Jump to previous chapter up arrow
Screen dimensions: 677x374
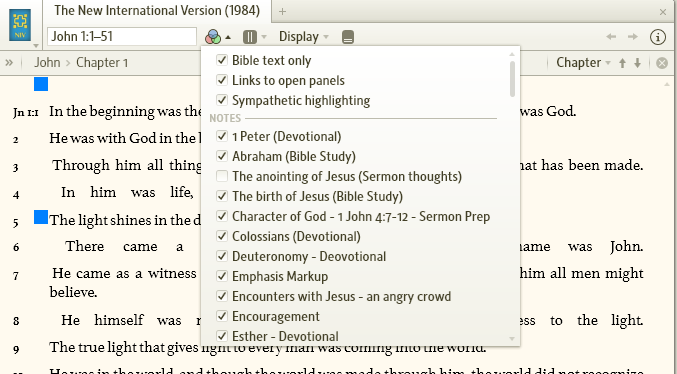tap(622, 63)
